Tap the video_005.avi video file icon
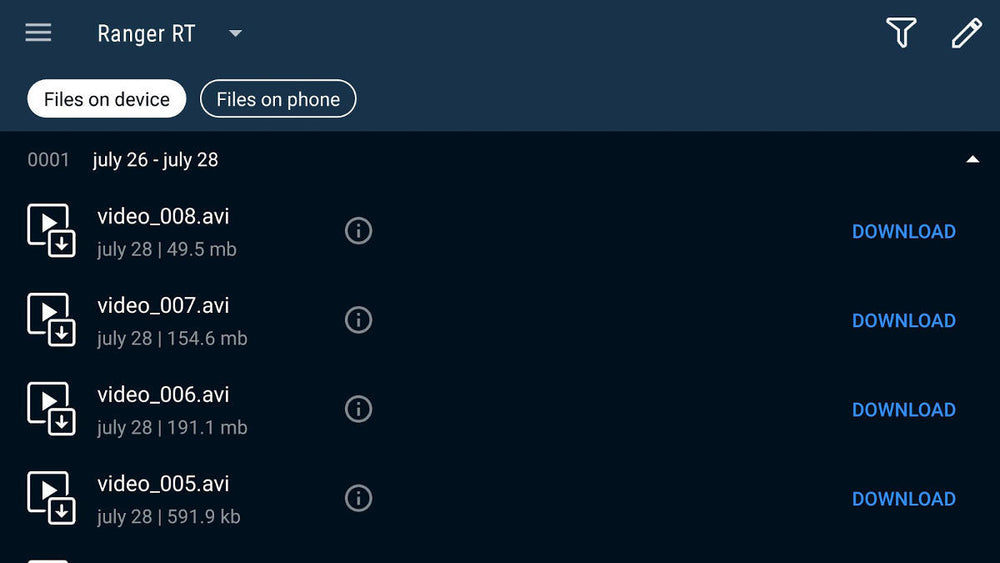This screenshot has width=1000, height=563. coord(50,498)
